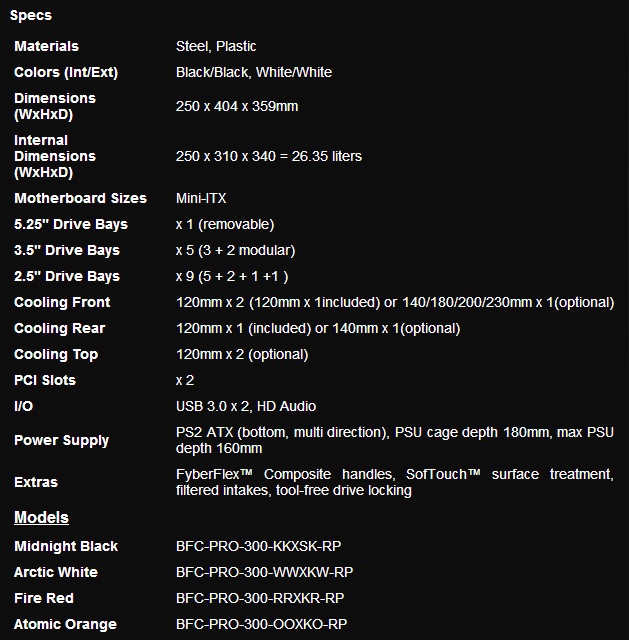
Task: Click the Cooling Rear 120mm value
Action: point(318,328)
